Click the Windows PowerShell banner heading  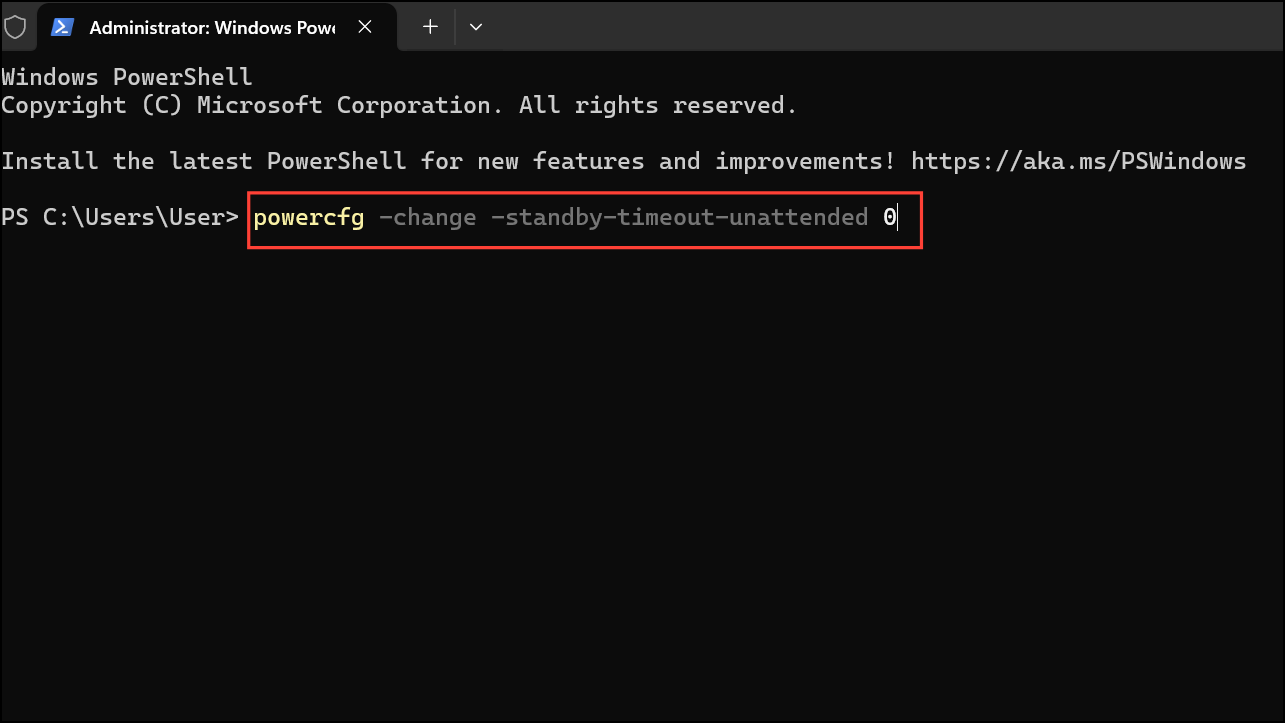click(125, 76)
